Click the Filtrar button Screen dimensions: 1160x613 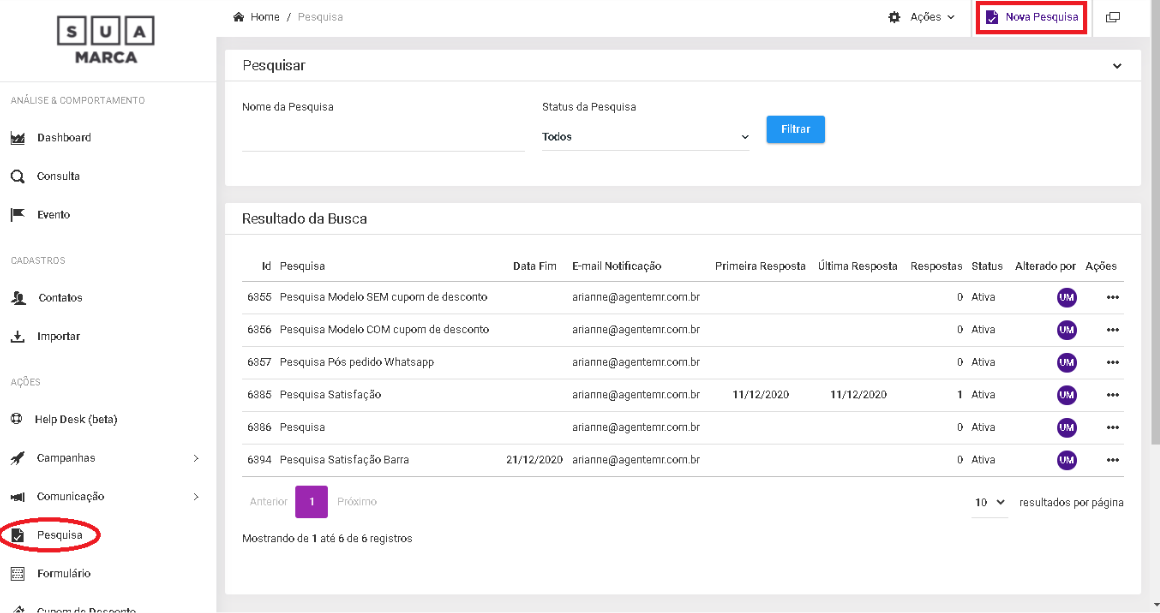click(x=795, y=130)
